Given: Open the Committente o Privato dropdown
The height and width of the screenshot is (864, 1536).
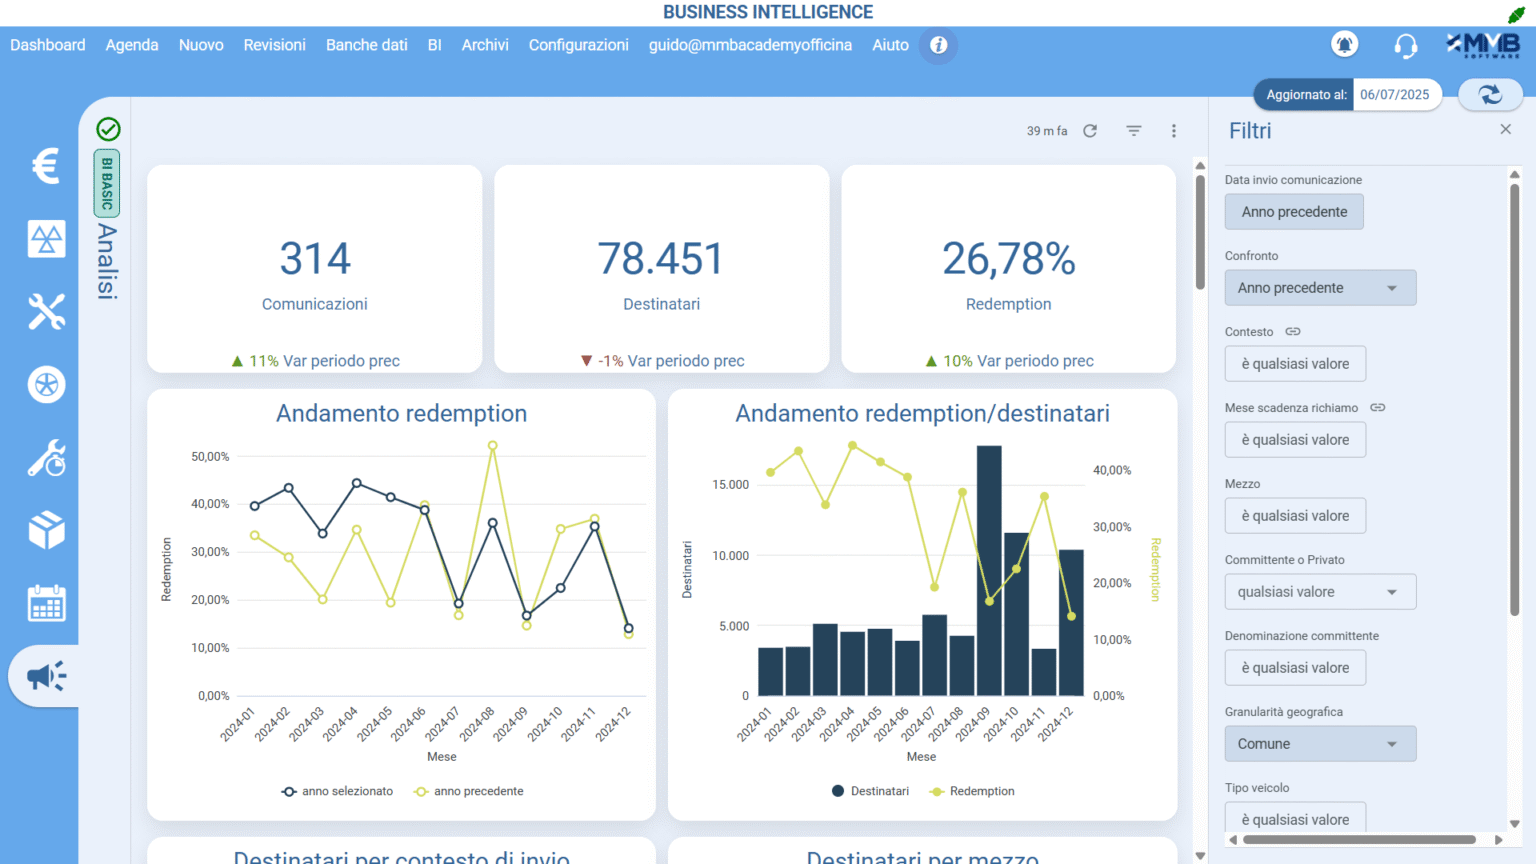Looking at the screenshot, I should (1320, 592).
